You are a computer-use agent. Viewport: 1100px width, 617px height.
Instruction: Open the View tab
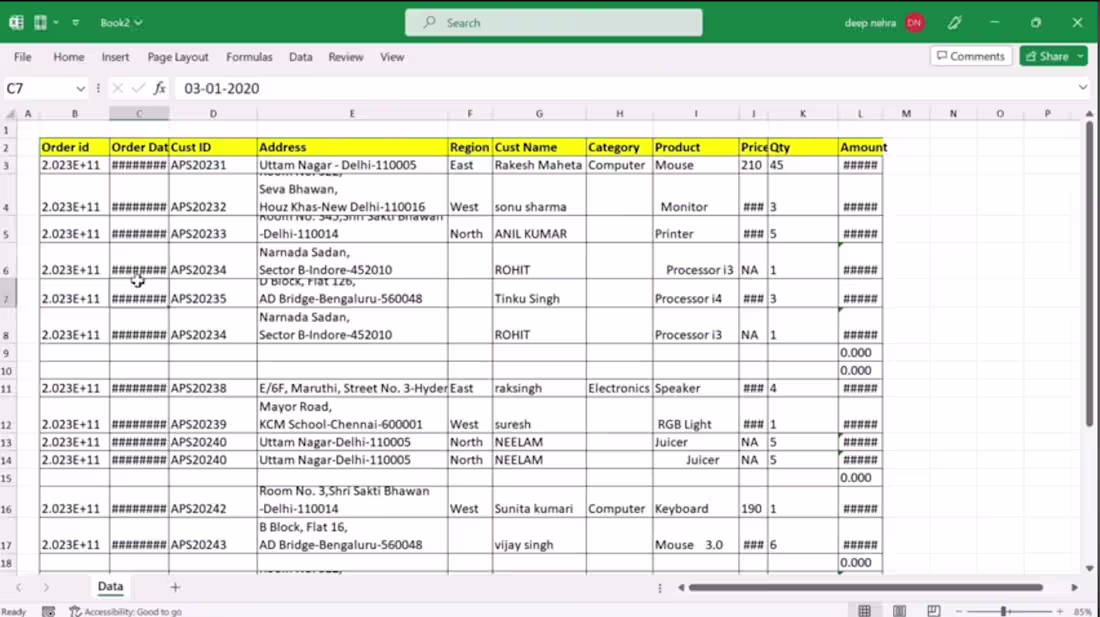coord(392,57)
